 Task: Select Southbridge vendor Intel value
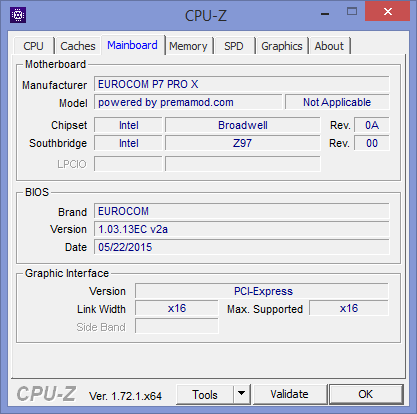pyautogui.click(x=128, y=143)
